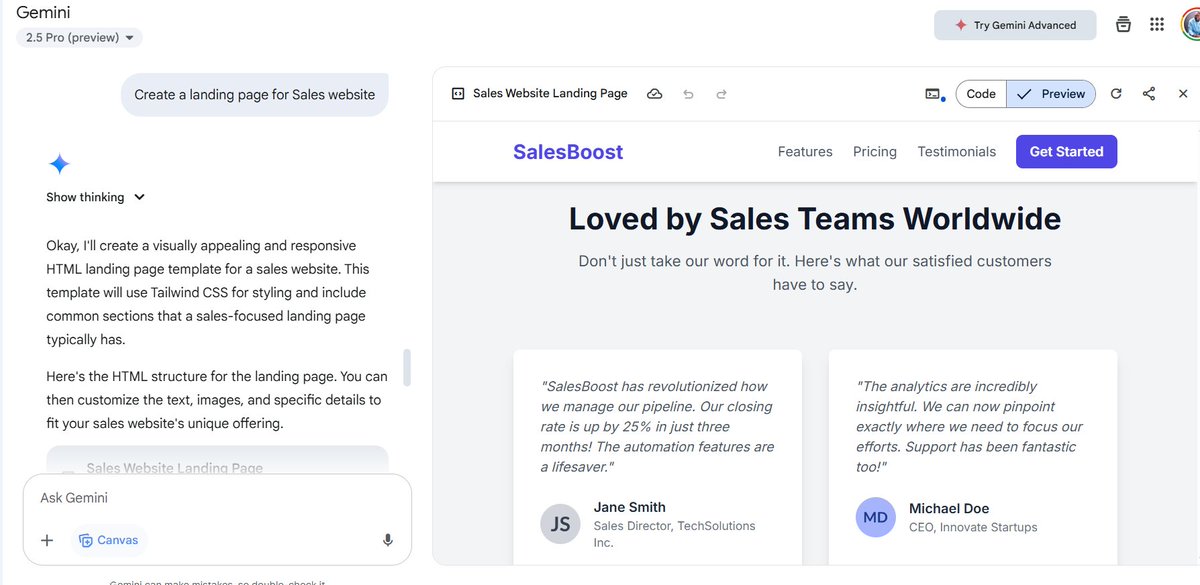The image size is (1200, 585).
Task: Toggle the Canvas chip
Action: point(109,541)
